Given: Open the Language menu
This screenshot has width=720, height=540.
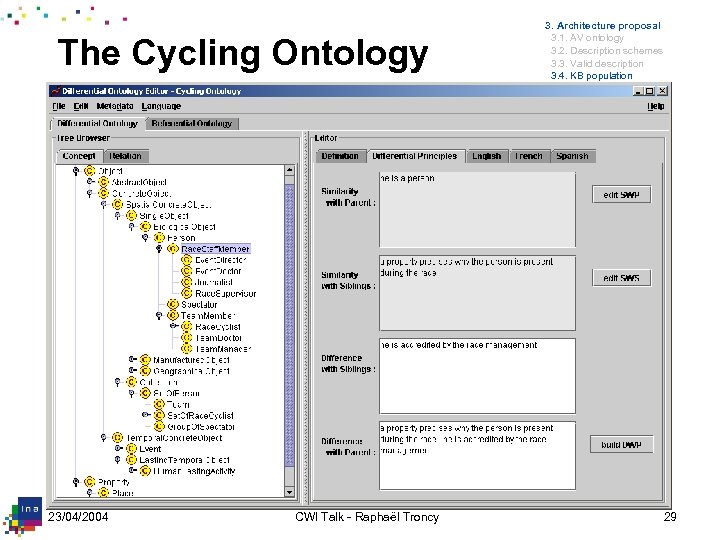Looking at the screenshot, I should pos(161,107).
